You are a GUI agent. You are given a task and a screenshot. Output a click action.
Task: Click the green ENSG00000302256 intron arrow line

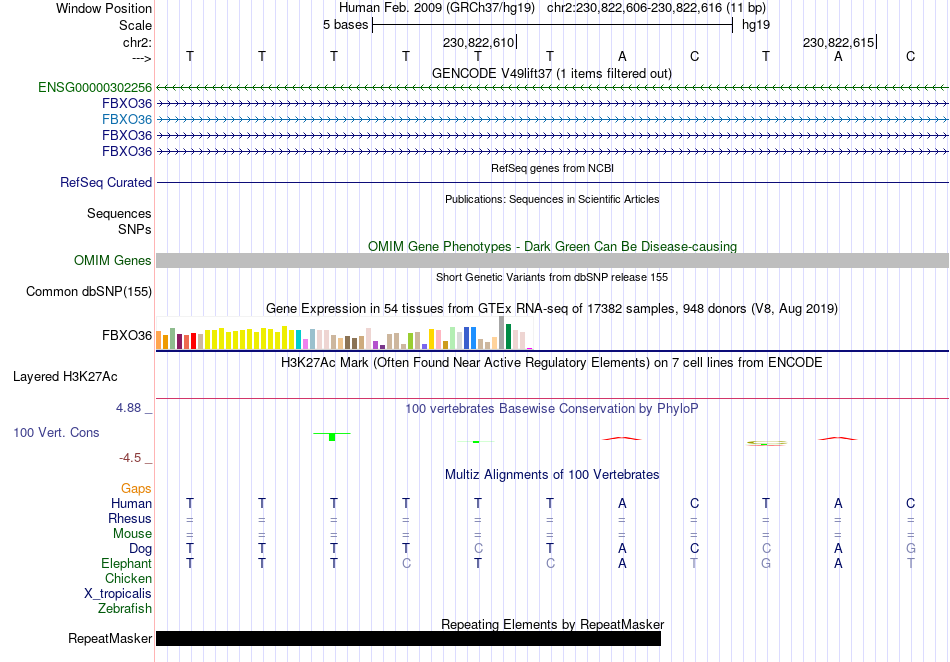click(552, 88)
